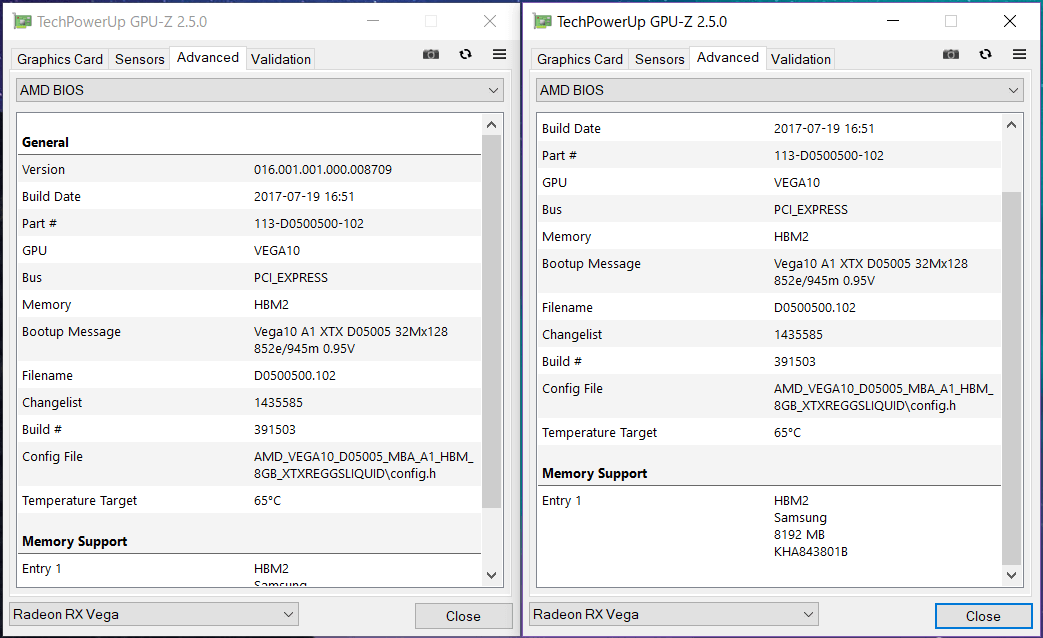Viewport: 1043px width, 638px height.
Task: Select Memory HBM2 value in left window
Action: (271, 305)
